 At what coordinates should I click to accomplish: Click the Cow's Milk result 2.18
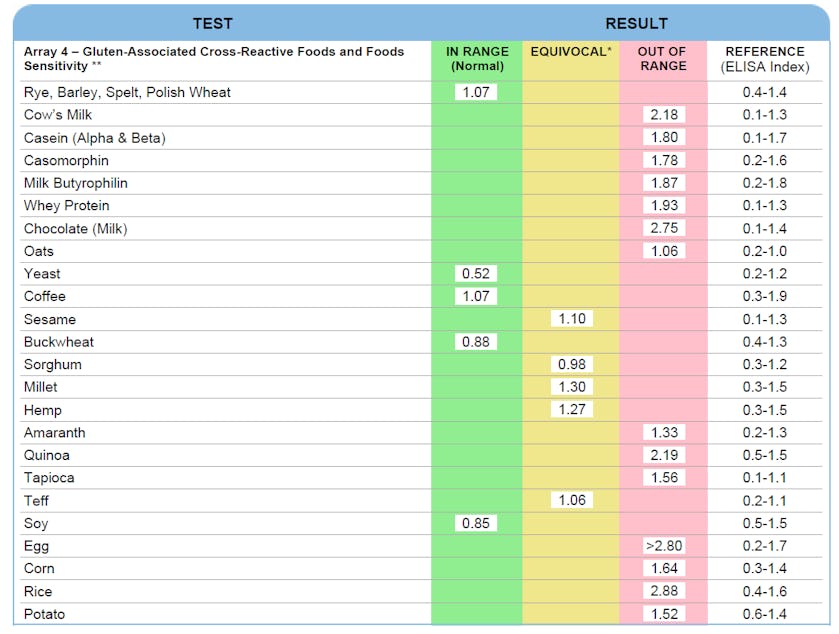point(664,114)
